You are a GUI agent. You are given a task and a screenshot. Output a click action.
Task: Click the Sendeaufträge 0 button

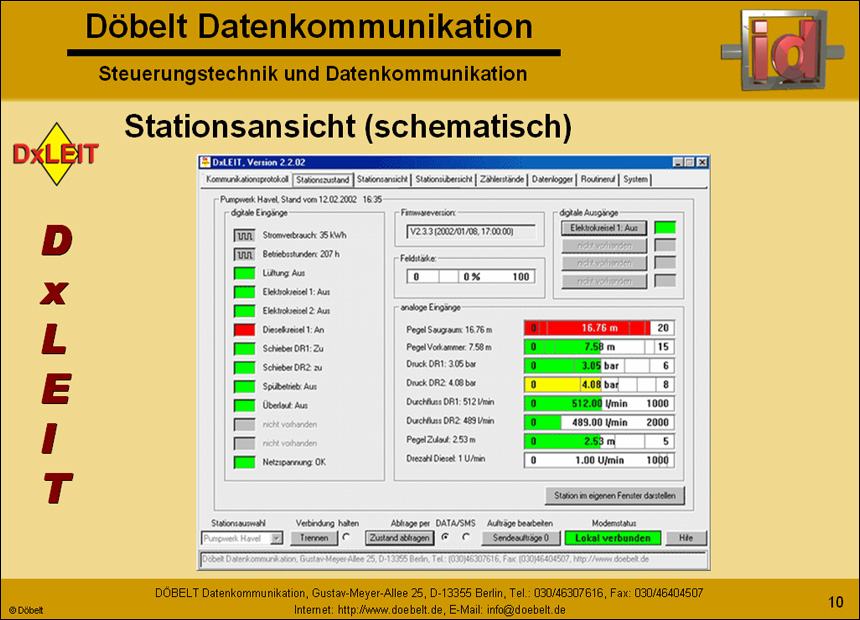point(521,538)
